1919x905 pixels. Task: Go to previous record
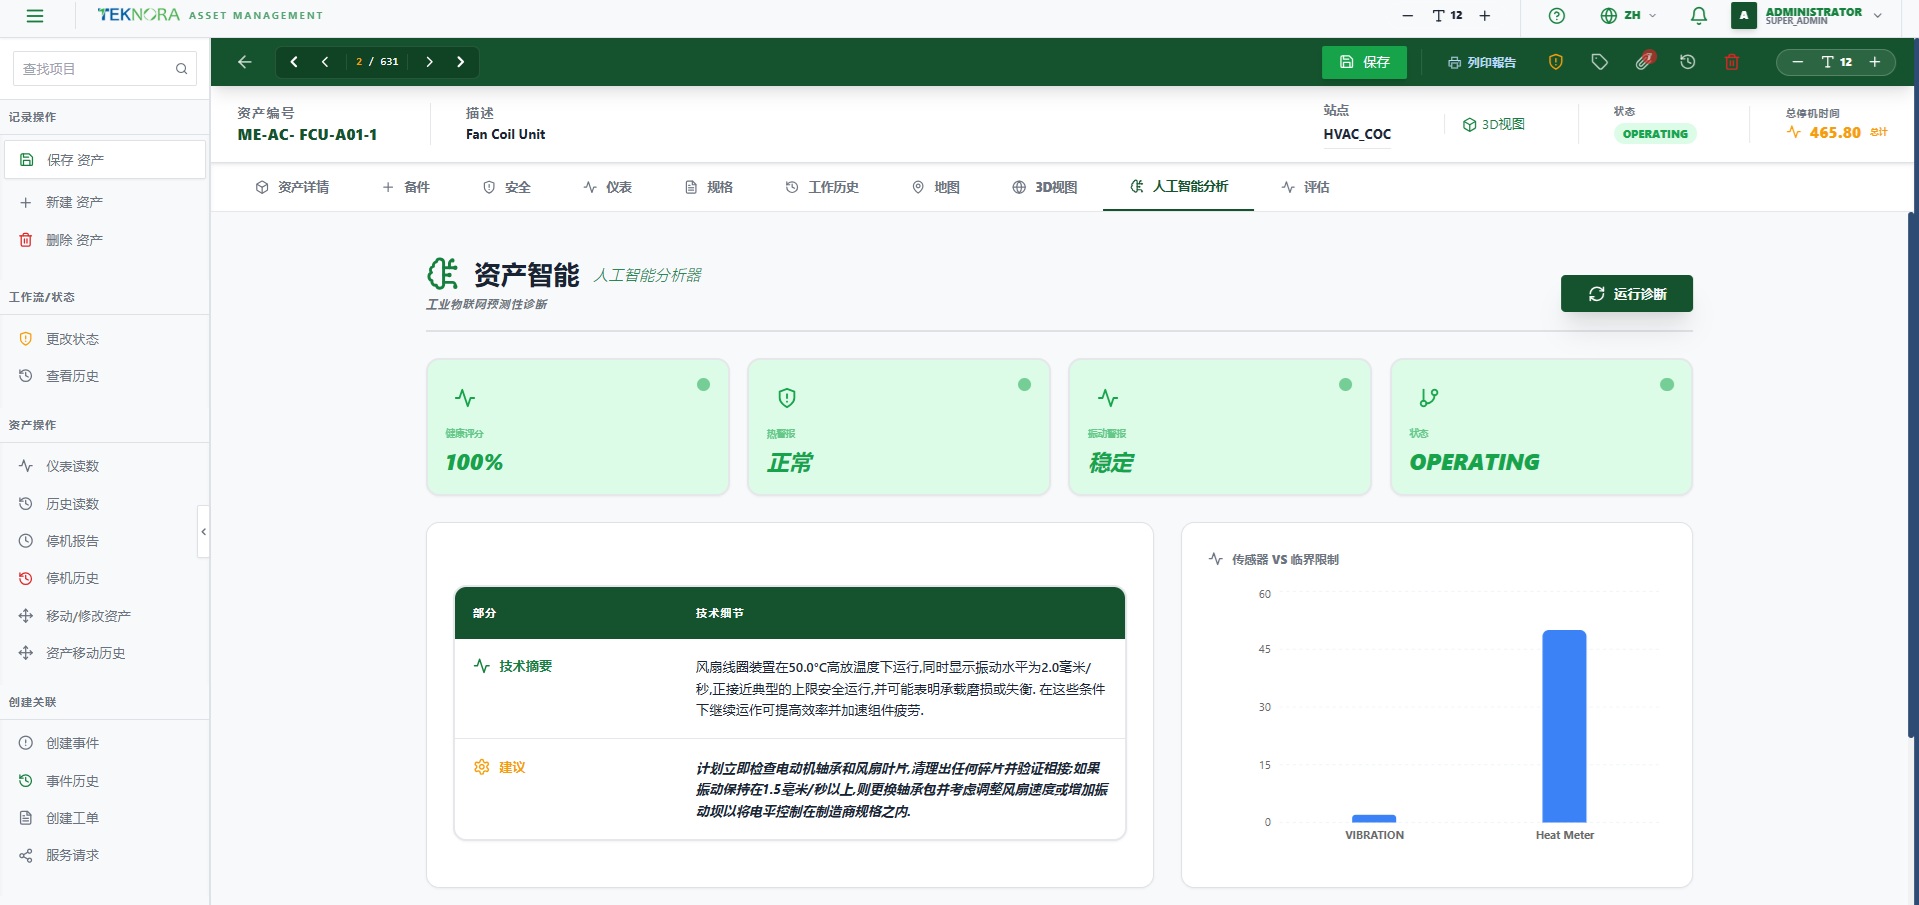[325, 62]
